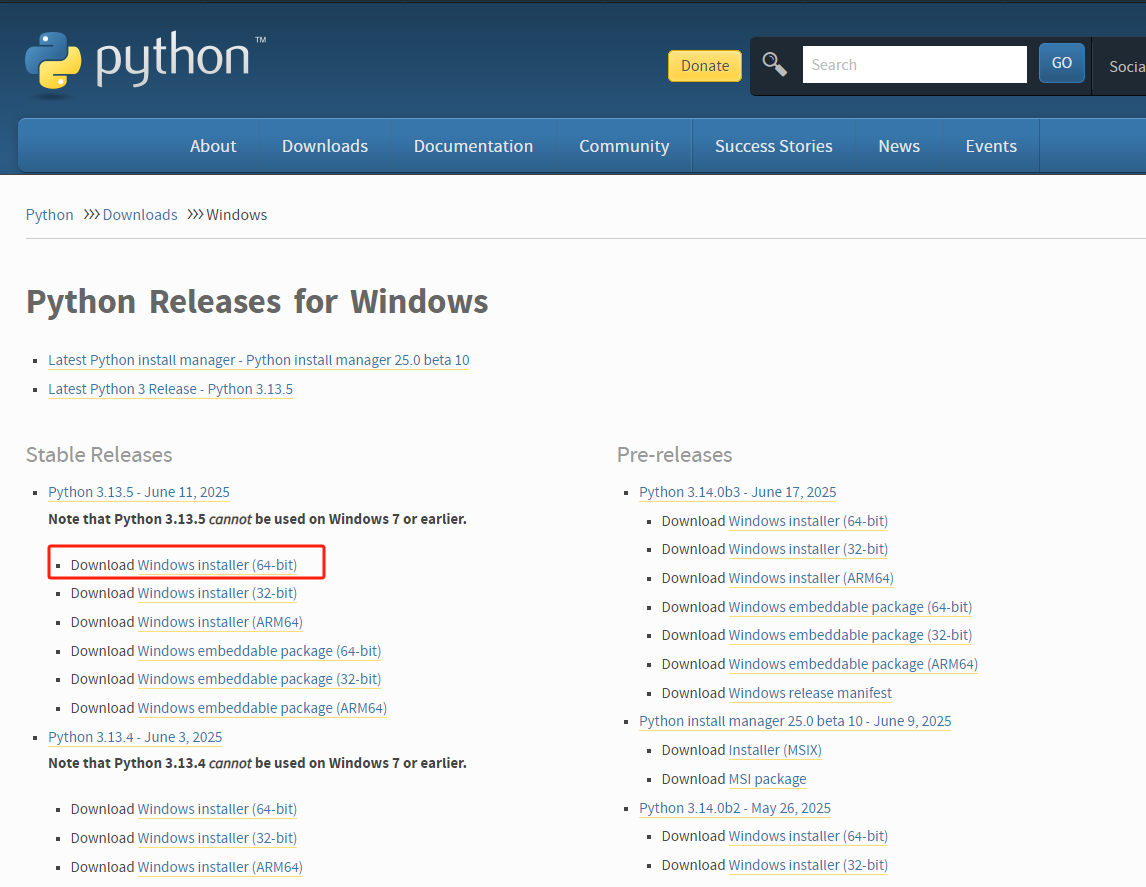This screenshot has height=887, width=1146.
Task: Open the Community menu
Action: click(624, 146)
